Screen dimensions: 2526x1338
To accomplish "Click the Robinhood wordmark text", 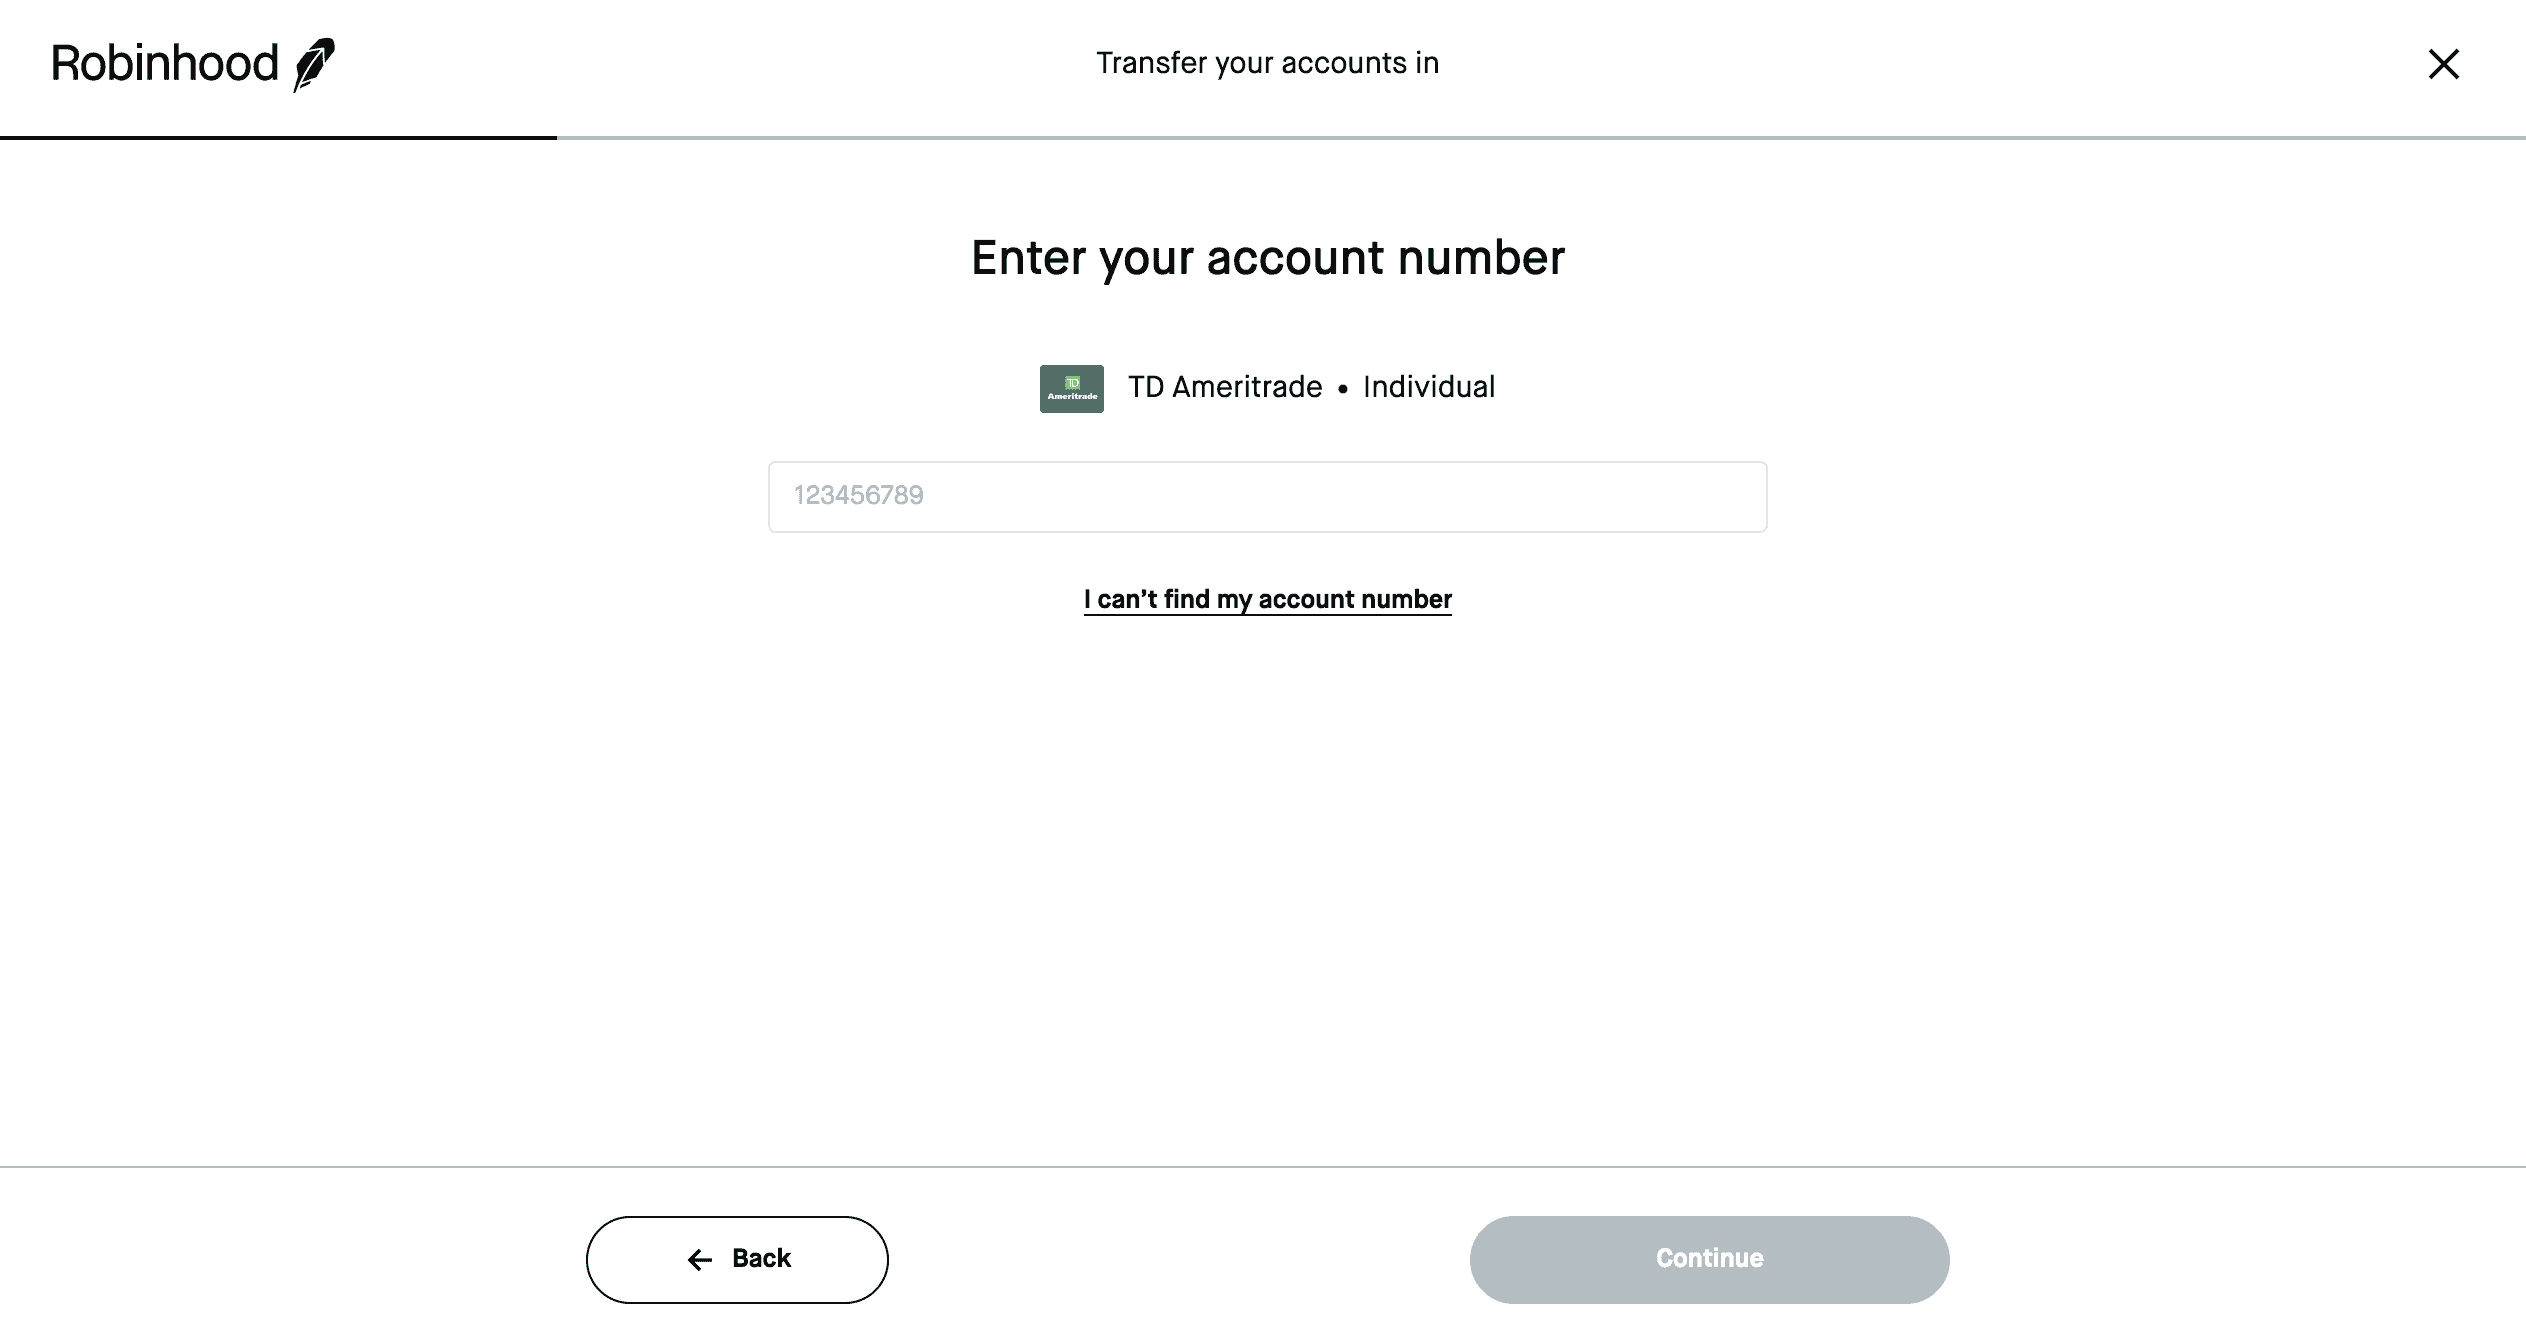I will [x=165, y=64].
